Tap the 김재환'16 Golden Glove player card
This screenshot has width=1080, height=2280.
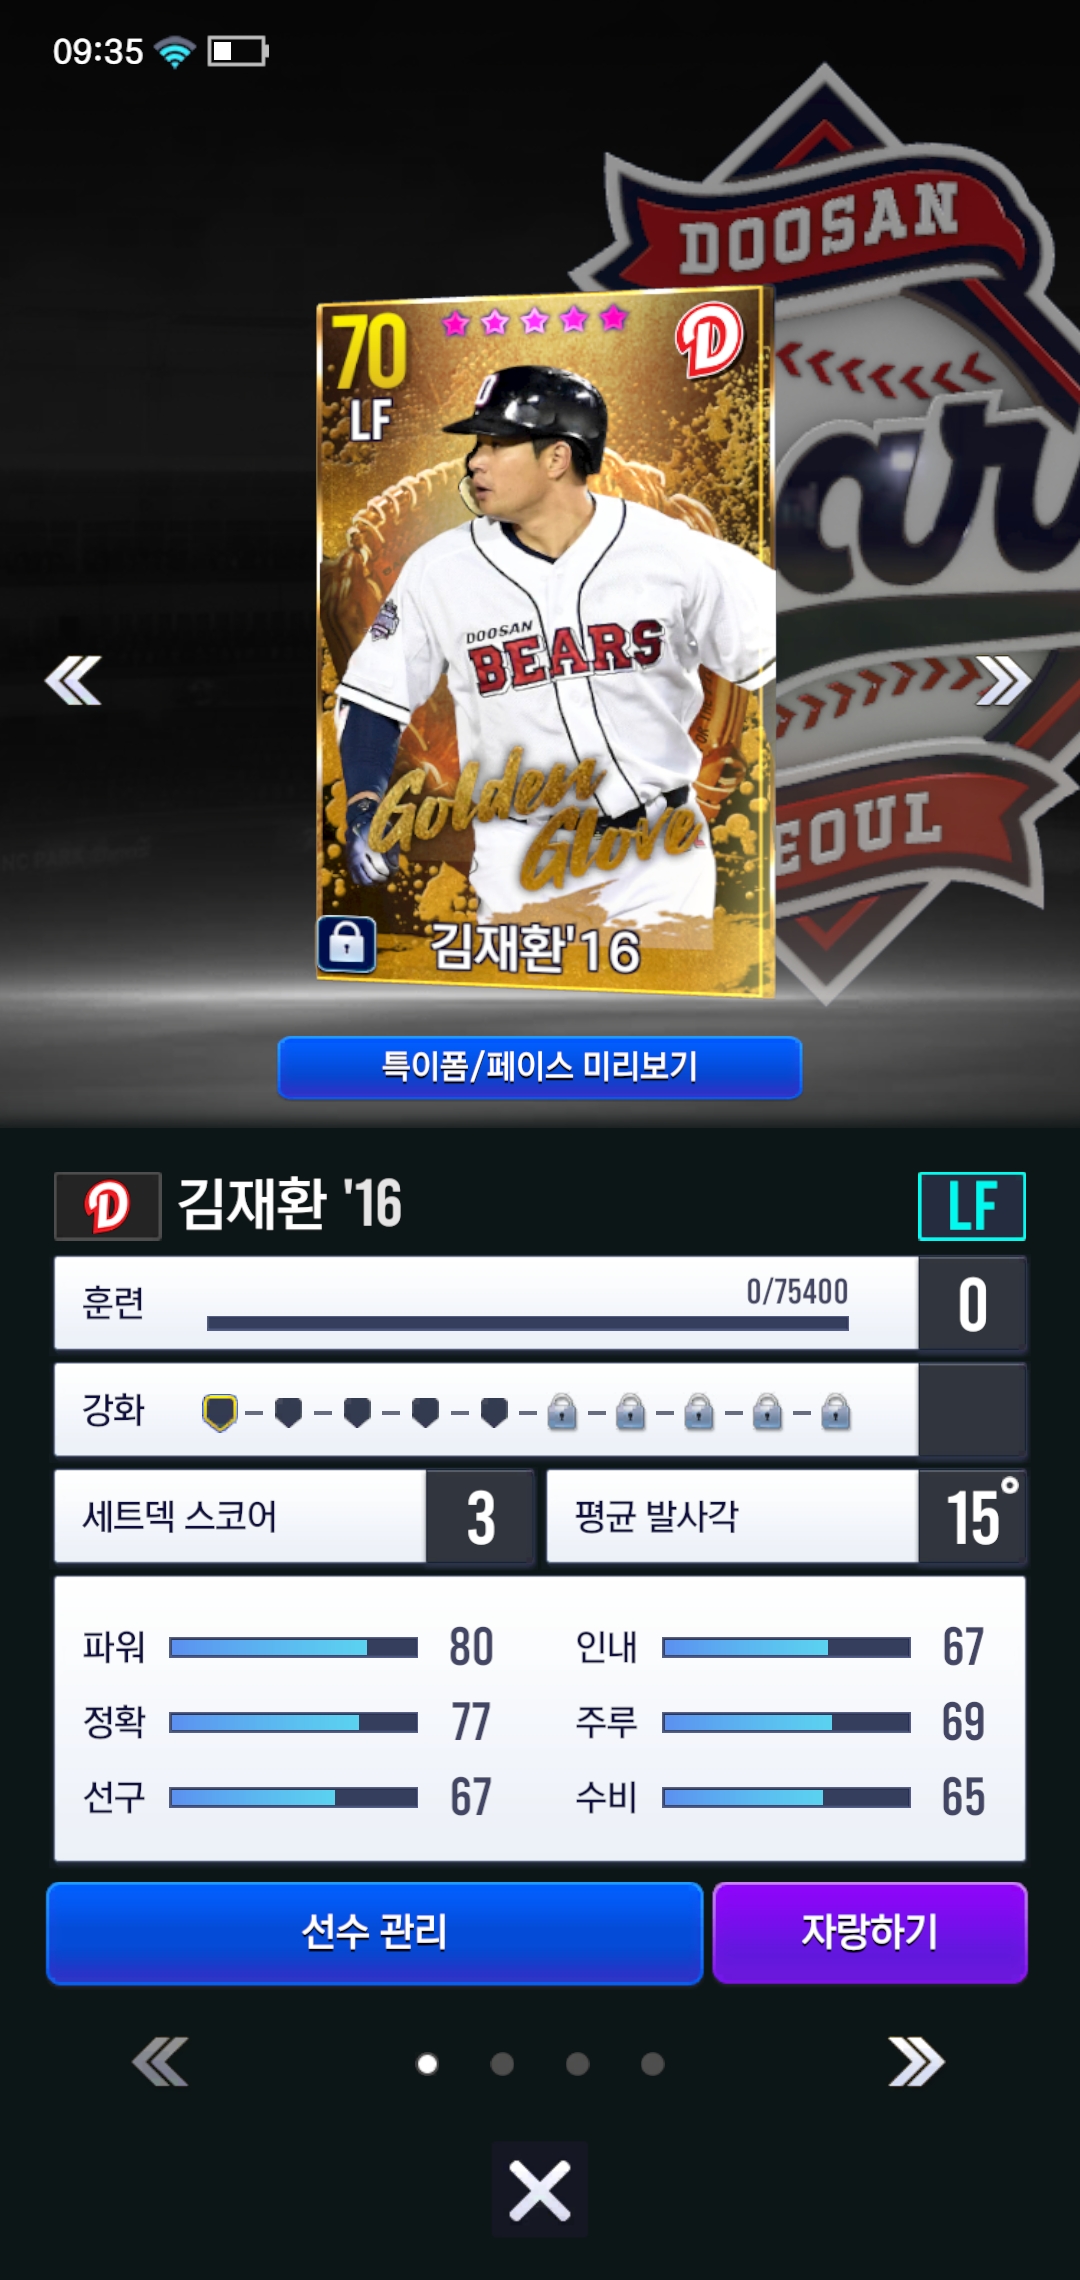[545, 642]
